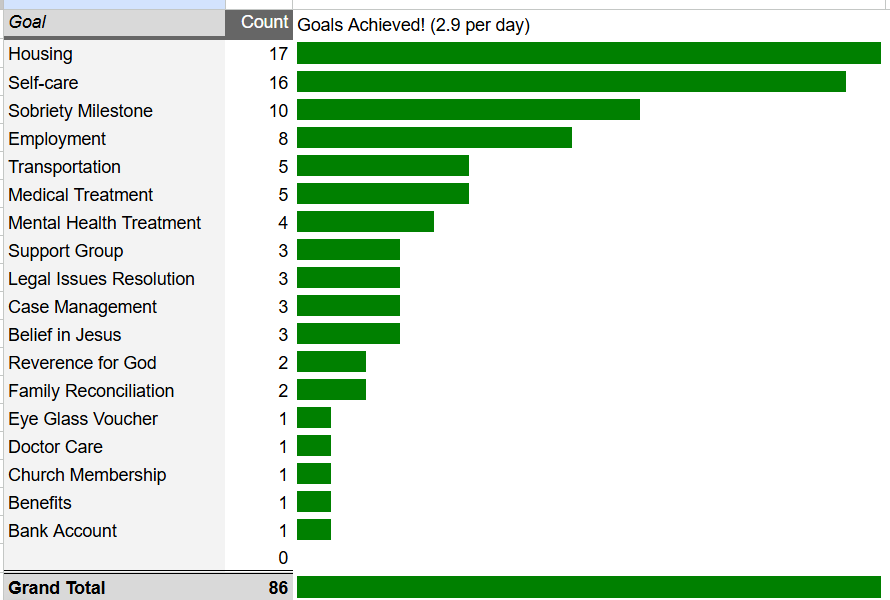This screenshot has width=890, height=600.
Task: Click the Bank Account count 1
Action: coord(283,531)
